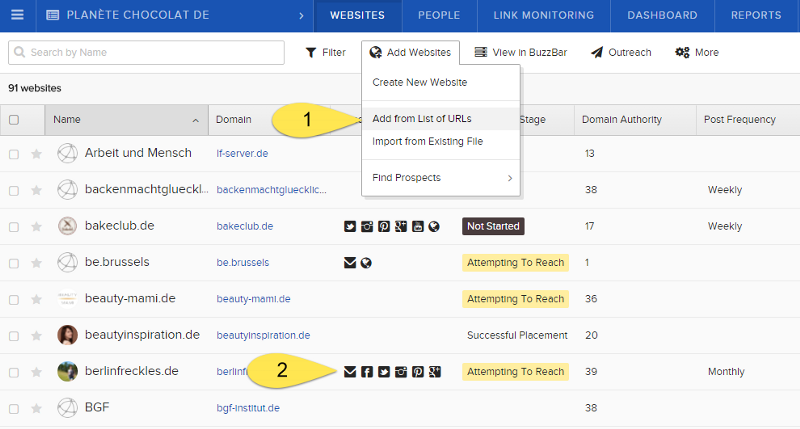Screen dimensions: 800x429
Task: Open the More options dropdown
Action: tap(697, 53)
